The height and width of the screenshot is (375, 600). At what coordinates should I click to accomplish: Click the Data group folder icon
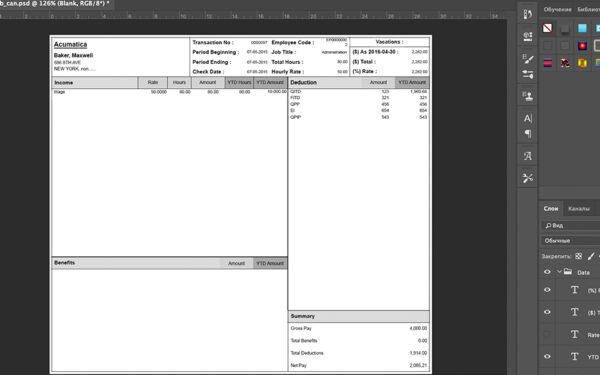(x=568, y=272)
